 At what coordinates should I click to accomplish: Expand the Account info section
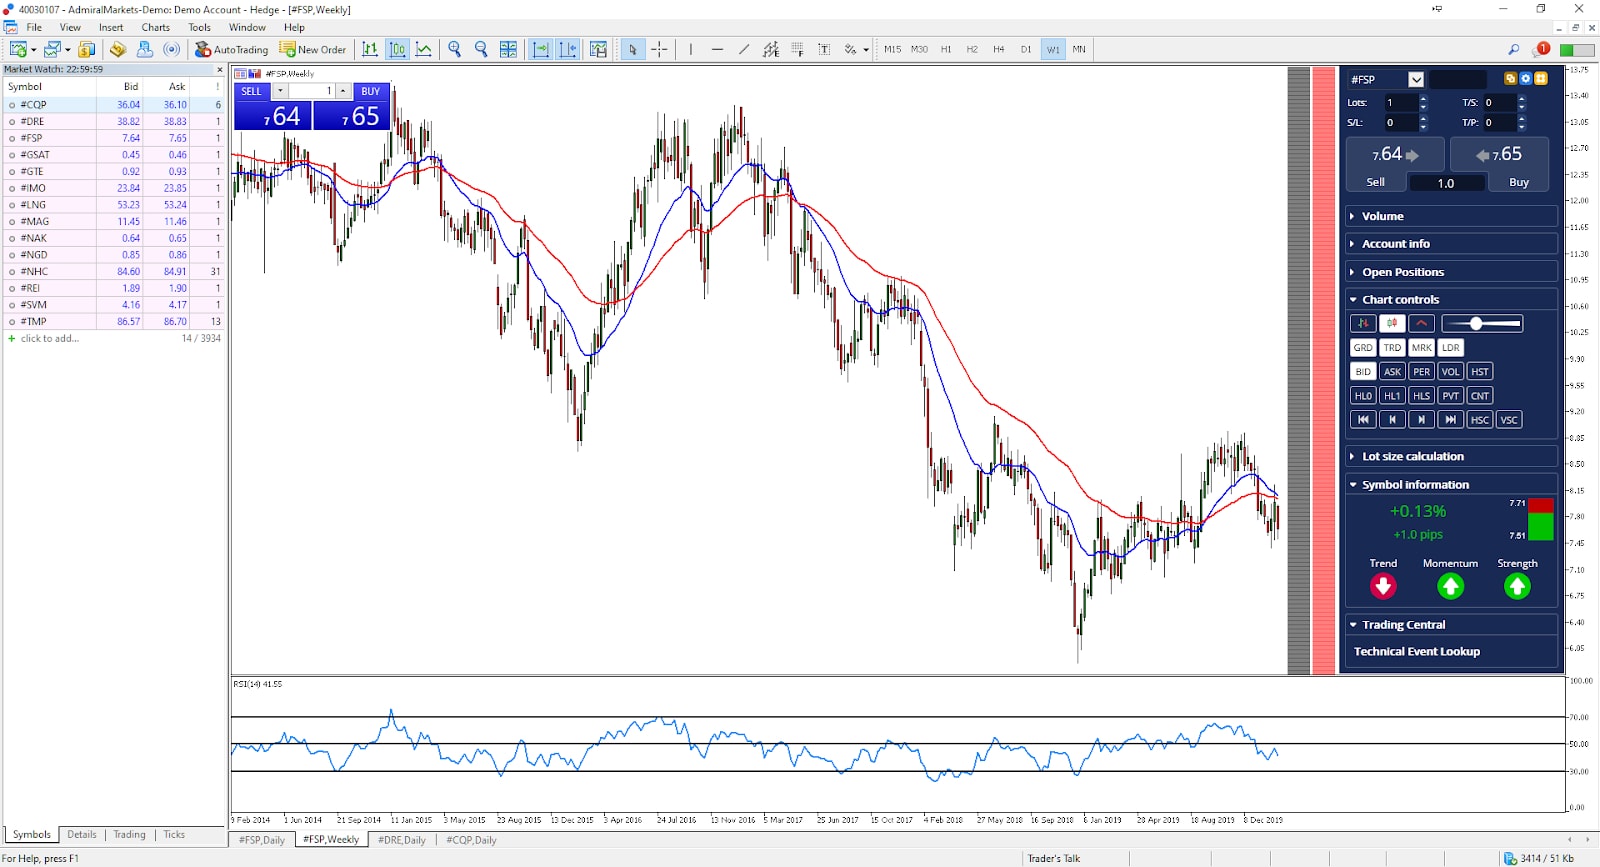pyautogui.click(x=1451, y=244)
